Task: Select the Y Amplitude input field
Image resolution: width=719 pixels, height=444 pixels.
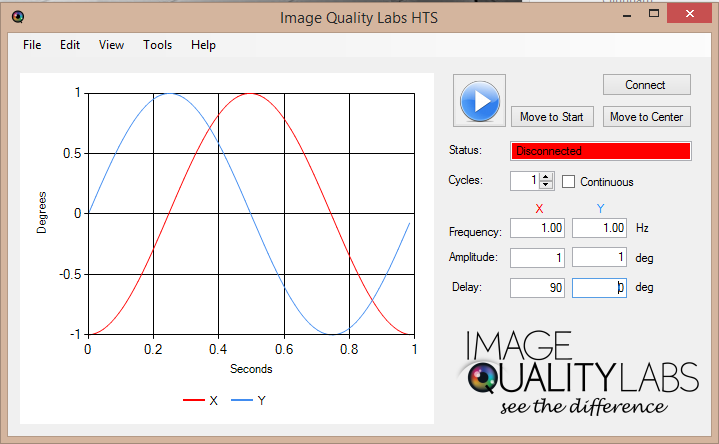Action: [x=600, y=258]
